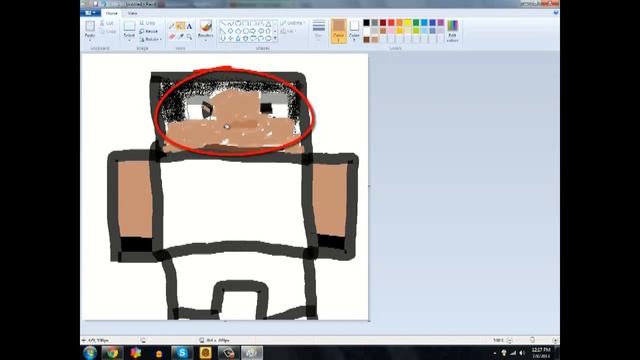Click the volume speaker tray icon
The image size is (640, 360).
click(x=522, y=353)
